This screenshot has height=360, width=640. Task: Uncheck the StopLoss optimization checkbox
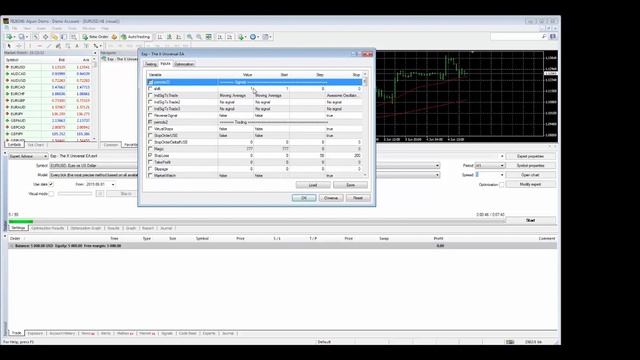tap(150, 156)
